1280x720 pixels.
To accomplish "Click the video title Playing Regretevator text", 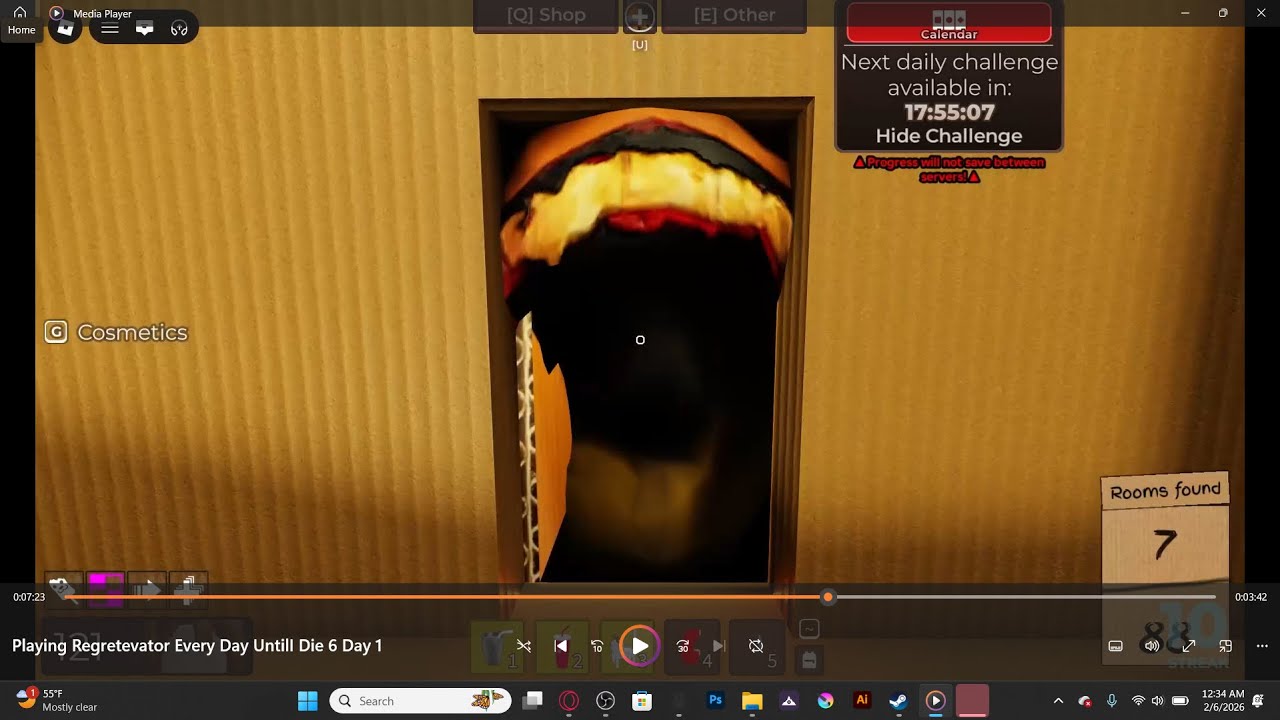I will tap(197, 646).
